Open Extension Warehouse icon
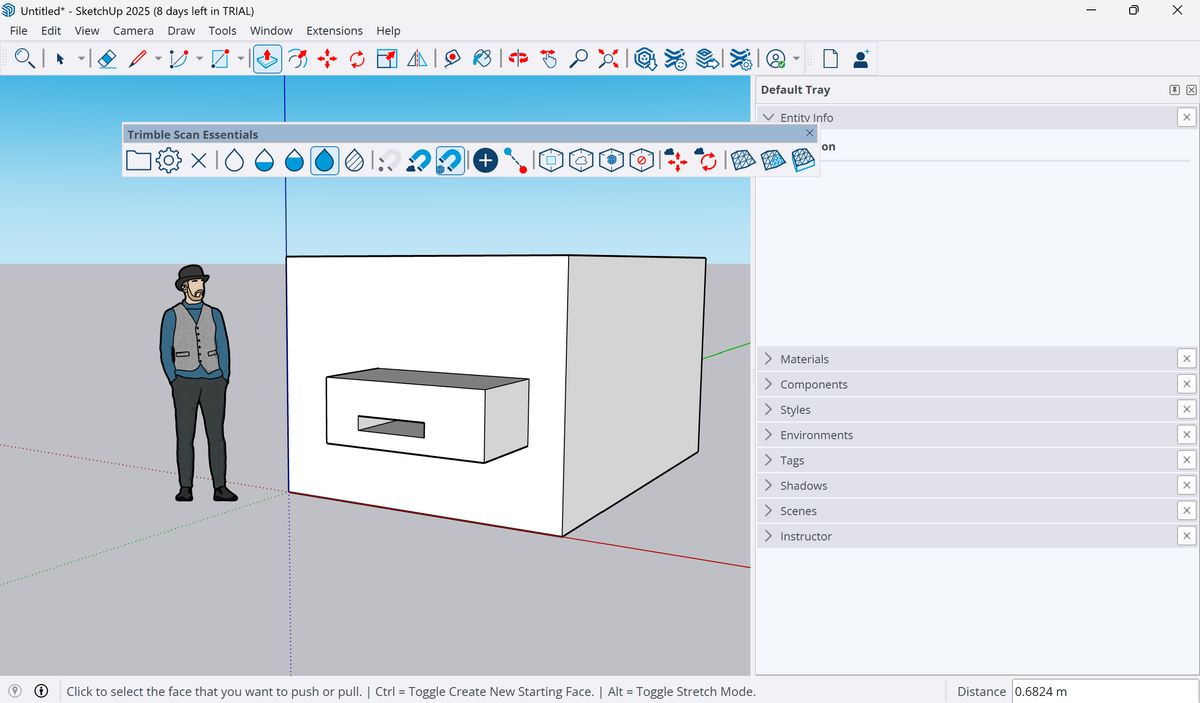The height and width of the screenshot is (703, 1200). tap(677, 59)
